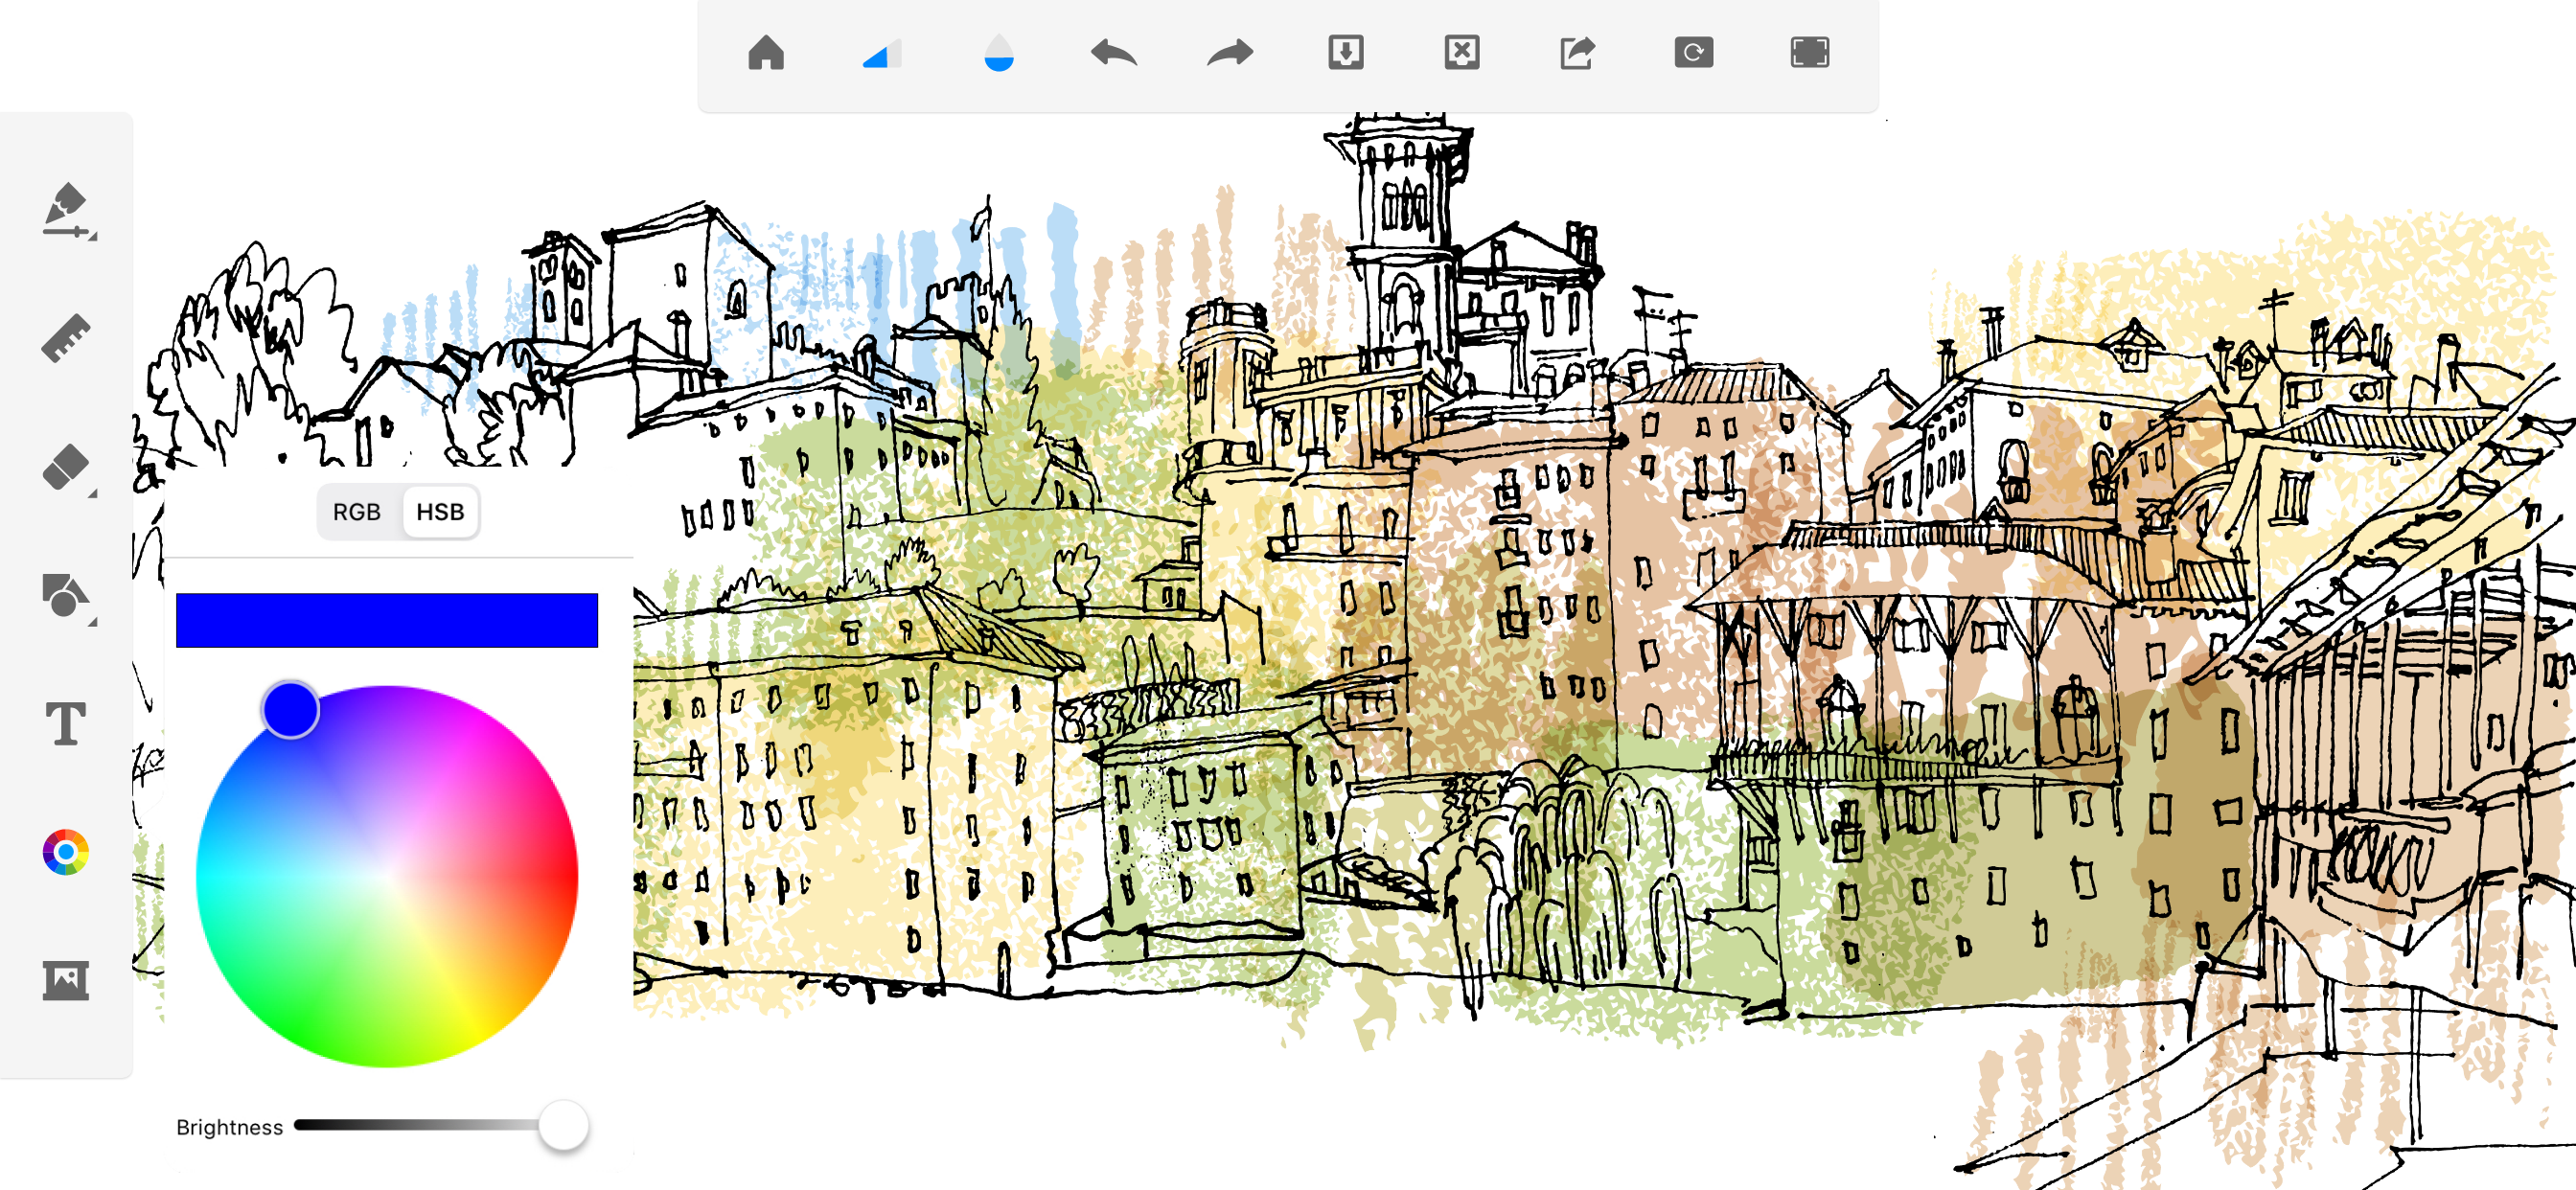The height and width of the screenshot is (1190, 2576).
Task: Redo the last undone stroke
Action: click(x=1230, y=52)
